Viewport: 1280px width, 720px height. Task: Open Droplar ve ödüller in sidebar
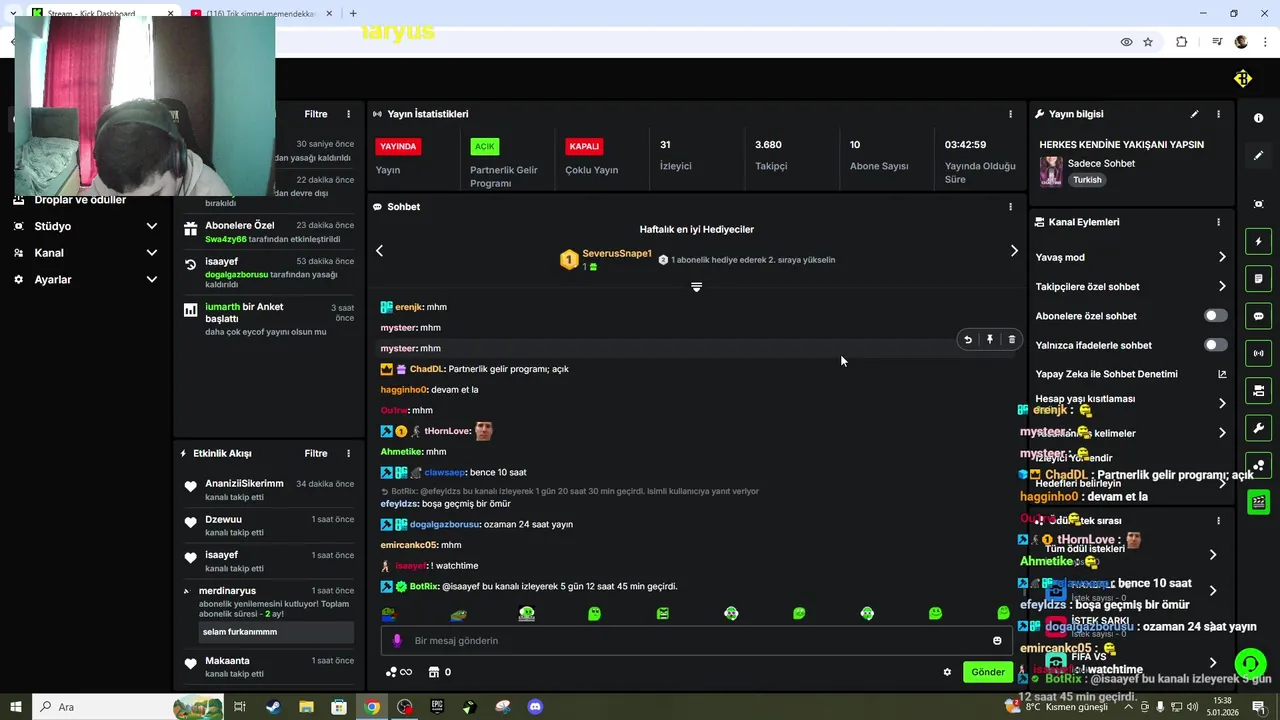[80, 200]
